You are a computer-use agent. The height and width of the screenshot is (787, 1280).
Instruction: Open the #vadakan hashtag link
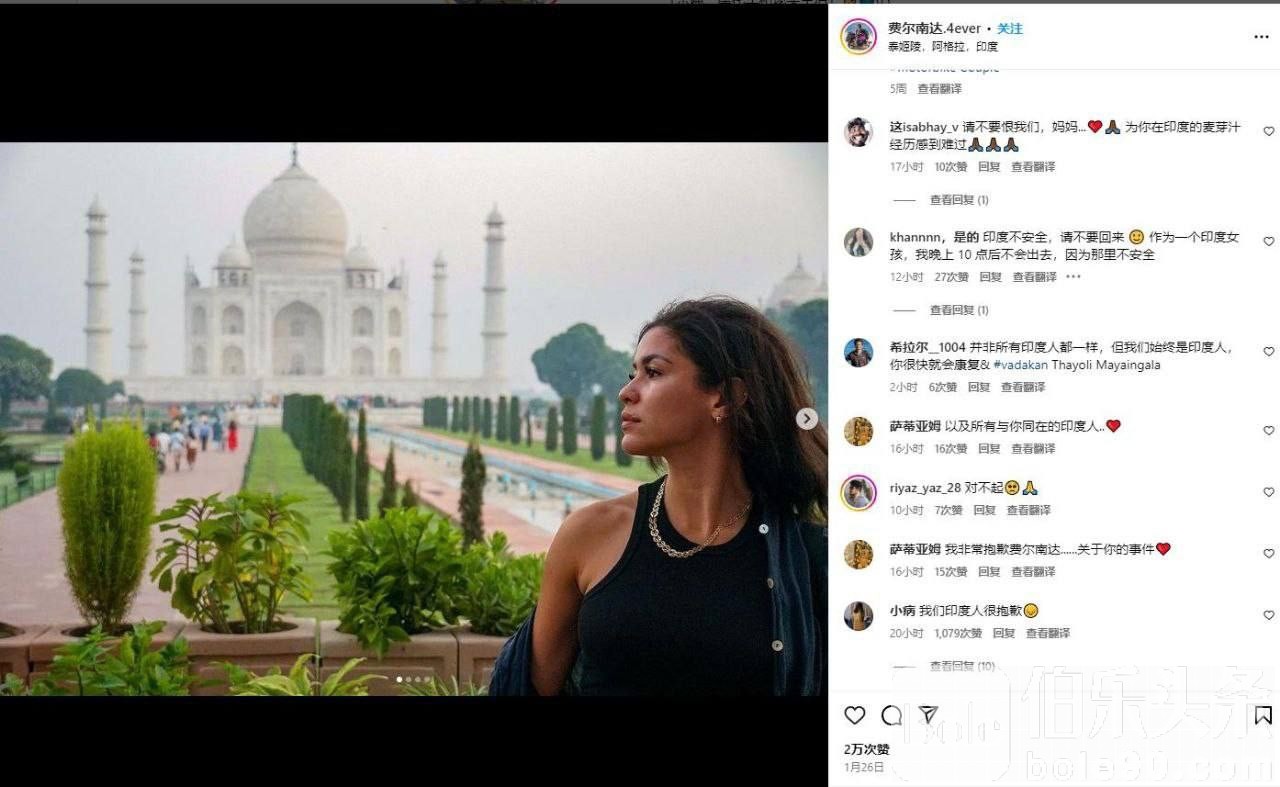(1022, 366)
